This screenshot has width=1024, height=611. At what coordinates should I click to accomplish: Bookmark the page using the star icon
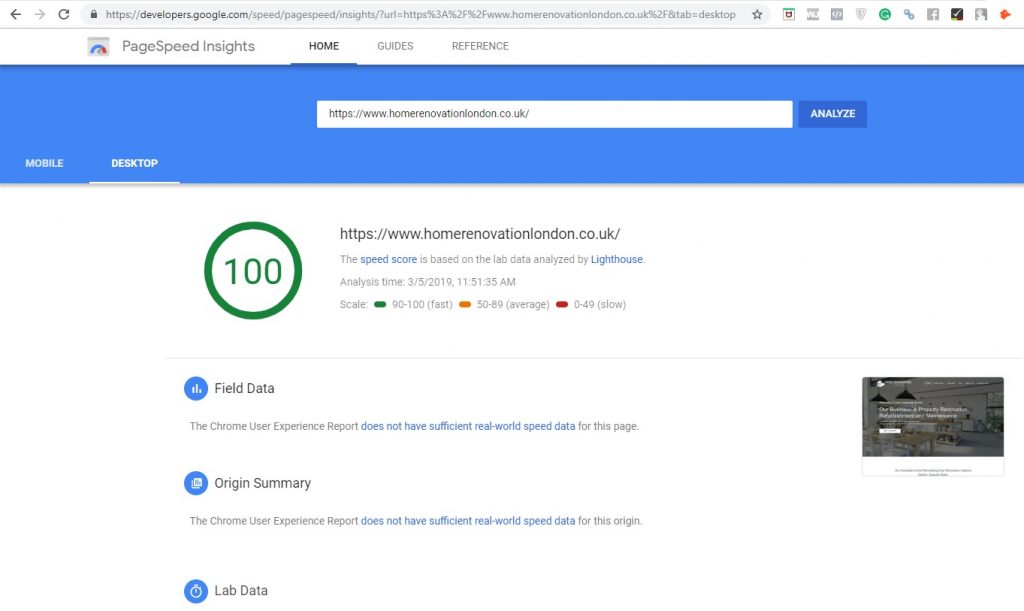pos(755,14)
